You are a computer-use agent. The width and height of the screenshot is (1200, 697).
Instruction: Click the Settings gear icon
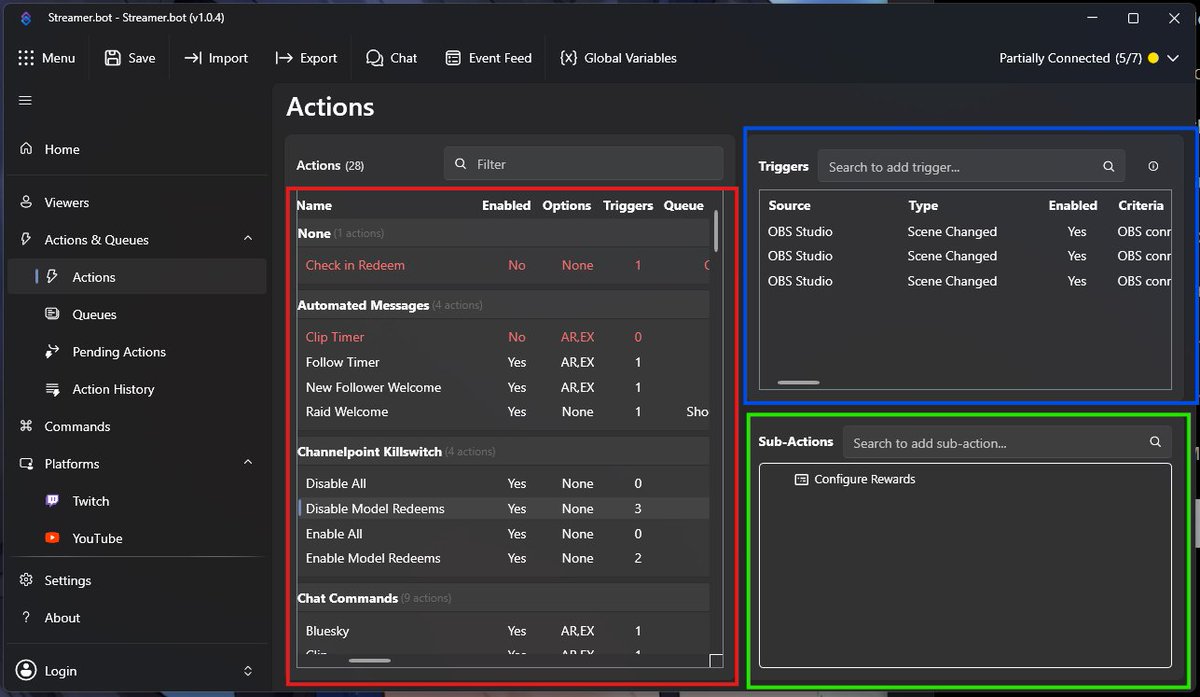(x=26, y=580)
